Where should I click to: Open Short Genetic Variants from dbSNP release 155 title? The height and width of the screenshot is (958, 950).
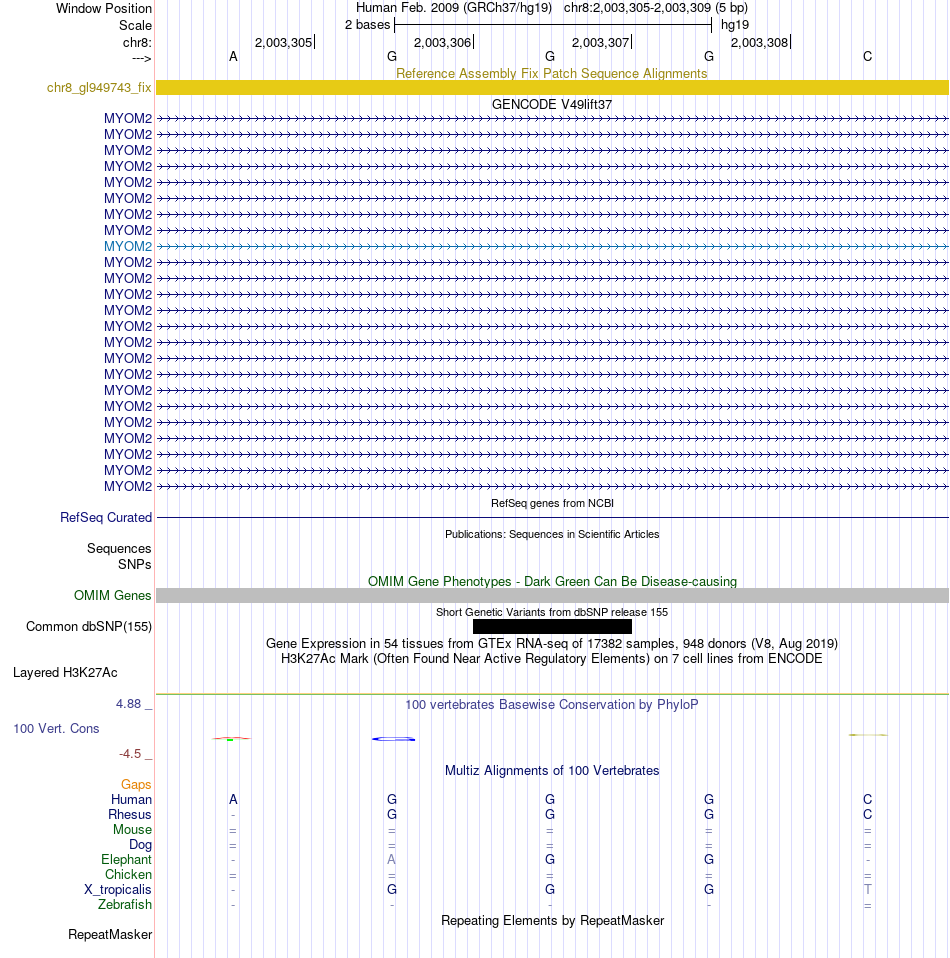(x=552, y=613)
